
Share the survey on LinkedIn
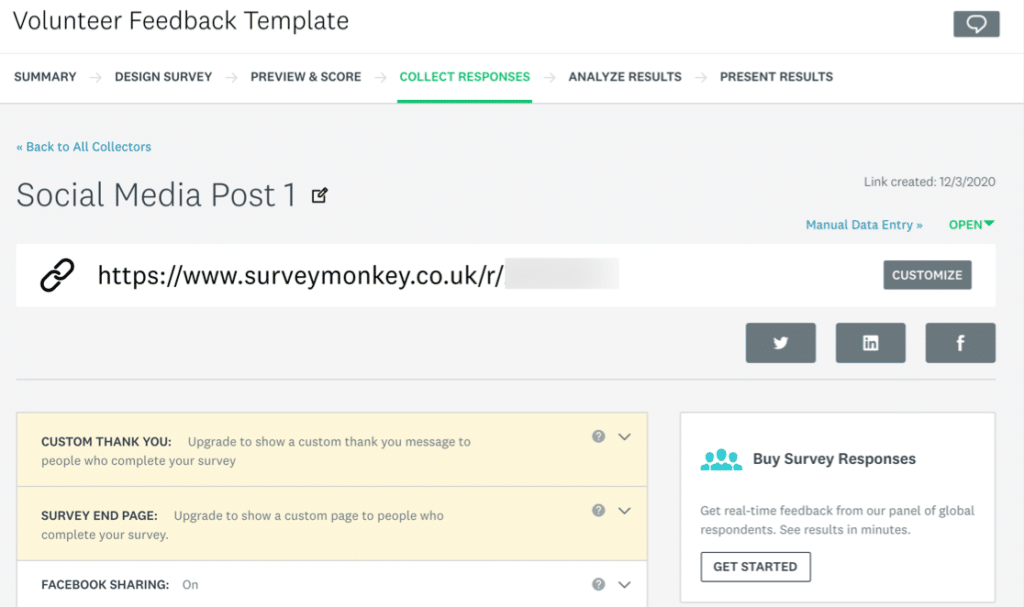click(x=870, y=343)
